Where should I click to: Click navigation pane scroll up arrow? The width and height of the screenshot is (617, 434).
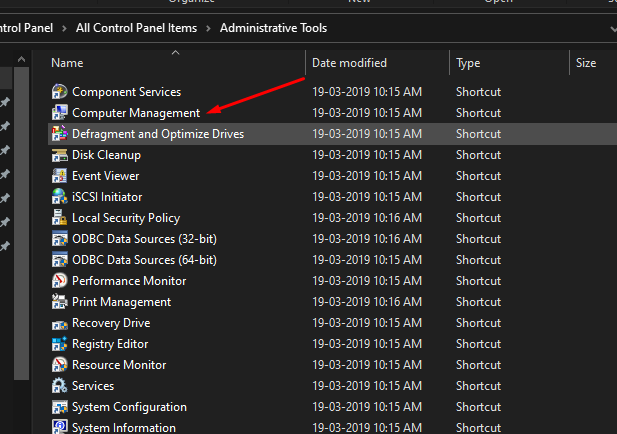(21, 59)
